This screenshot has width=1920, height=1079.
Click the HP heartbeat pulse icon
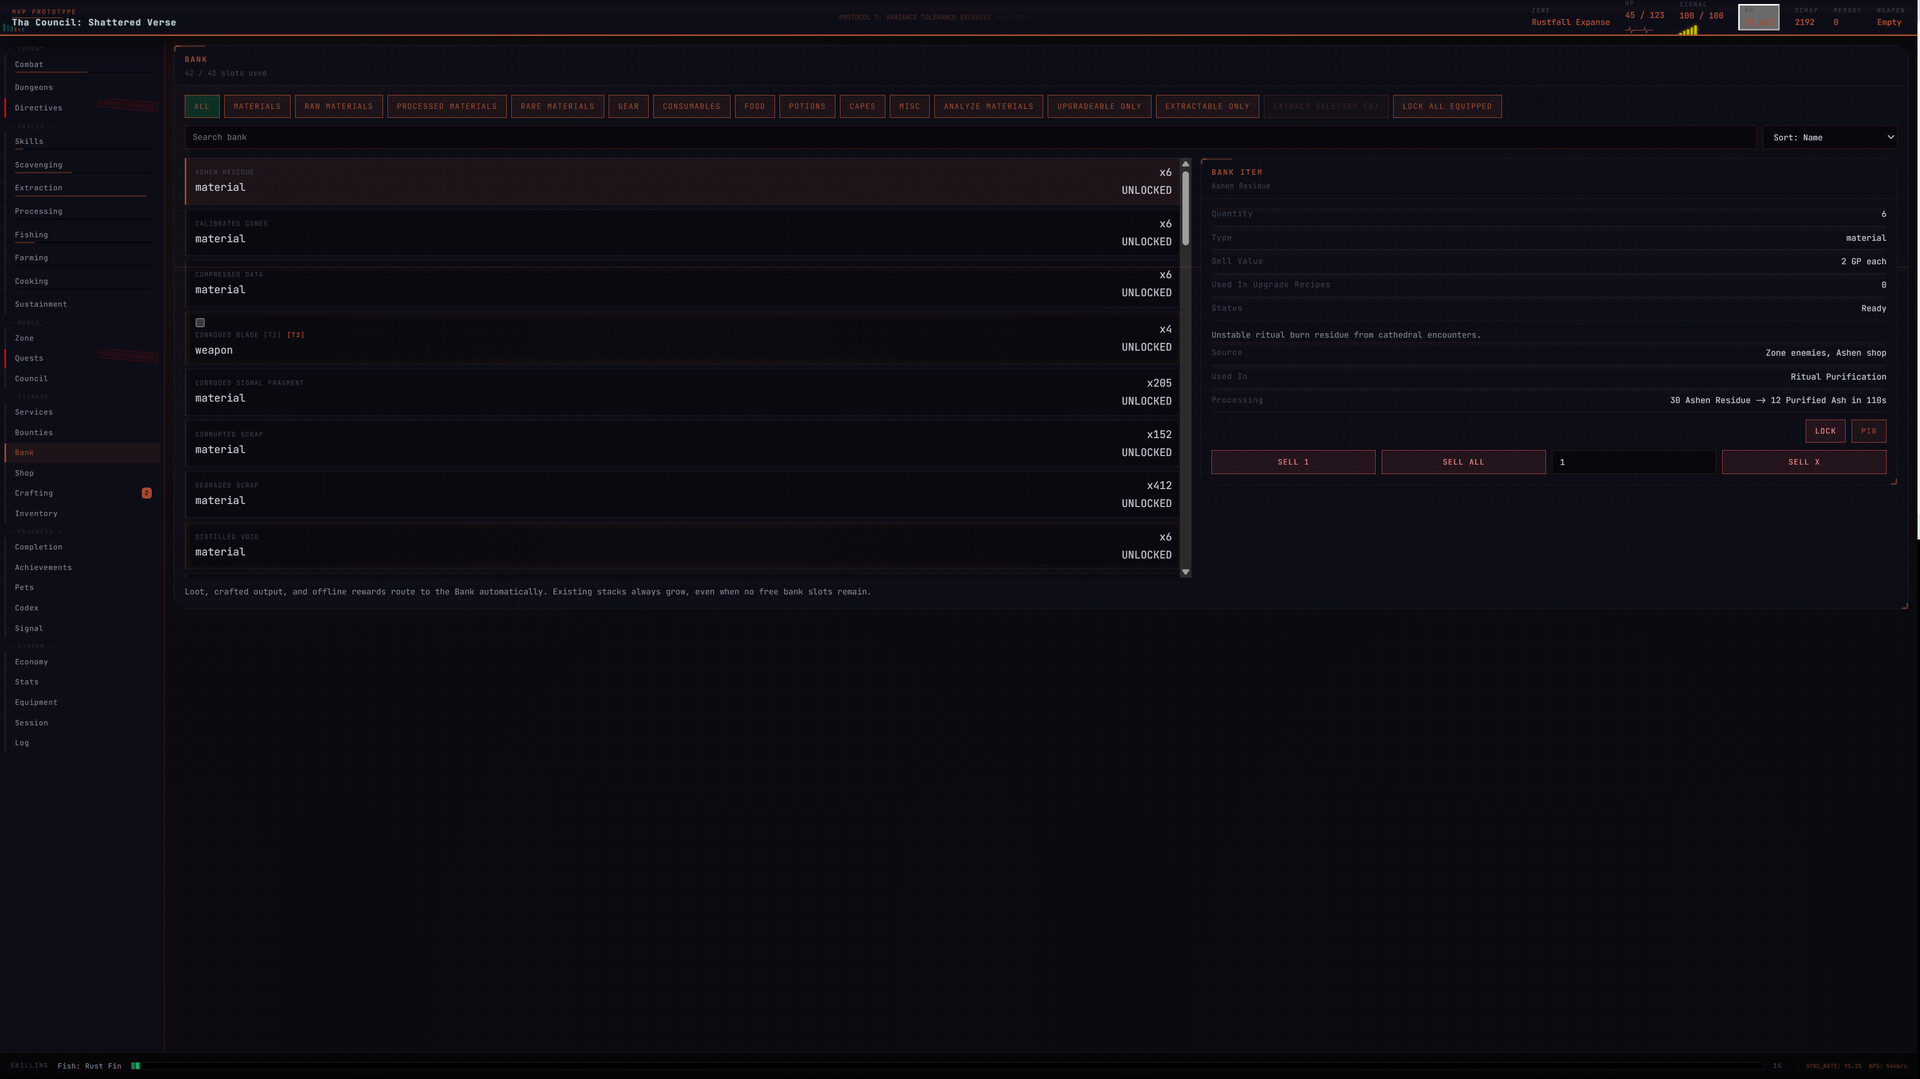(x=1639, y=31)
